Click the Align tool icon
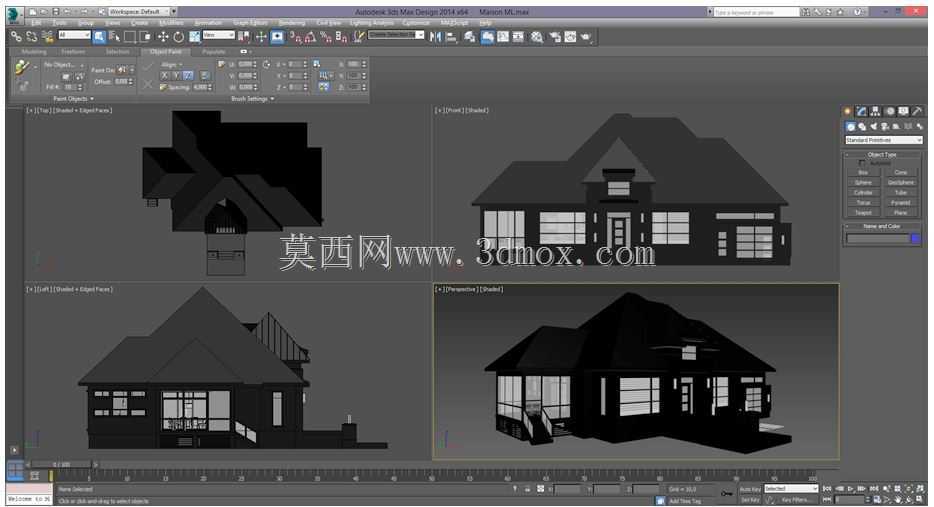Image resolution: width=934 pixels, height=507 pixels. [452, 37]
